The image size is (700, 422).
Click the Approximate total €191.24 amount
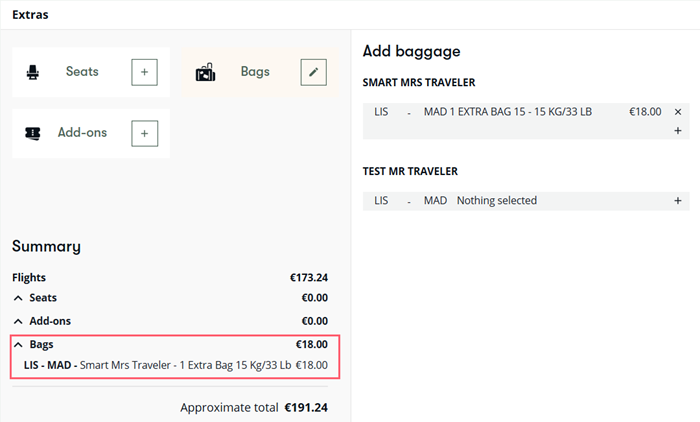click(306, 408)
